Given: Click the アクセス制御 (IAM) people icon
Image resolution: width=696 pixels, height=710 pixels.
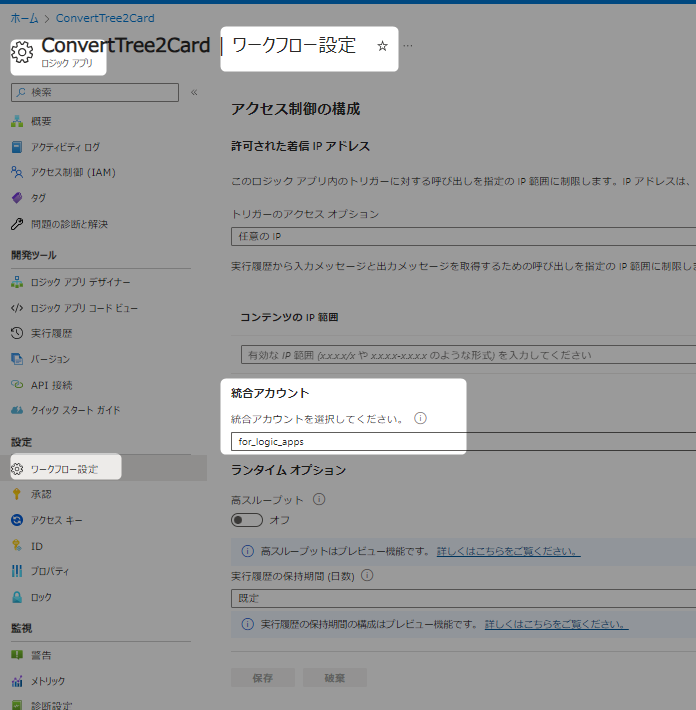Looking at the screenshot, I should [x=17, y=173].
